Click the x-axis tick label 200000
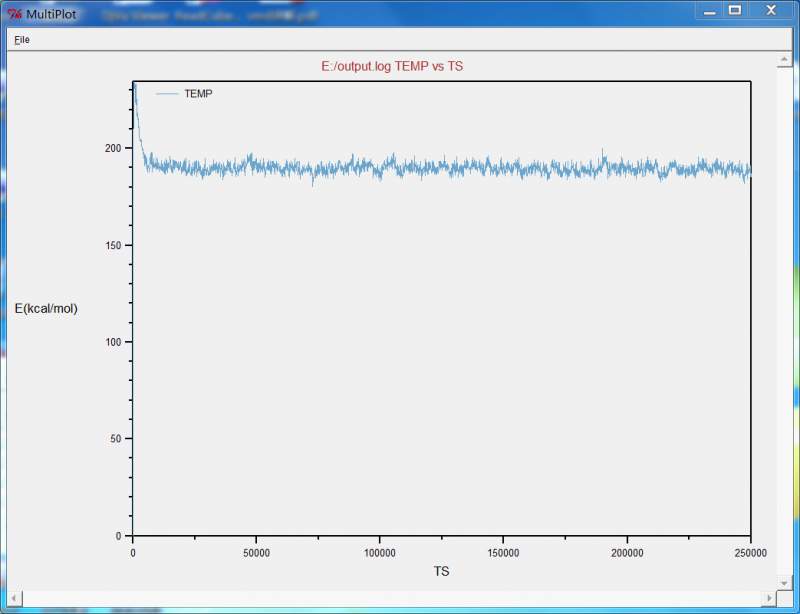This screenshot has width=800, height=614. point(627,553)
